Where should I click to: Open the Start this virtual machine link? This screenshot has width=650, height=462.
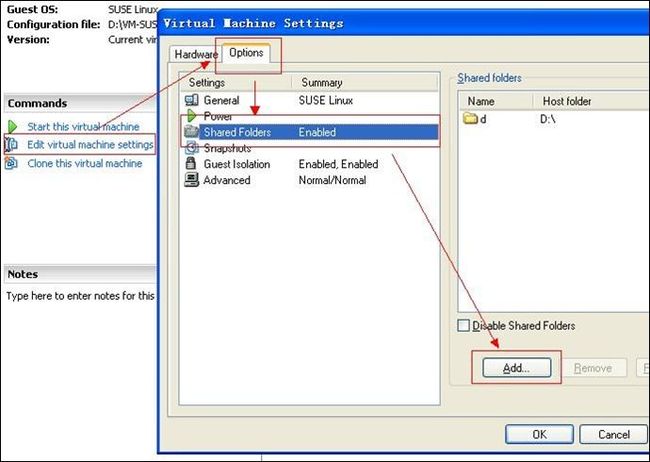pos(83,126)
